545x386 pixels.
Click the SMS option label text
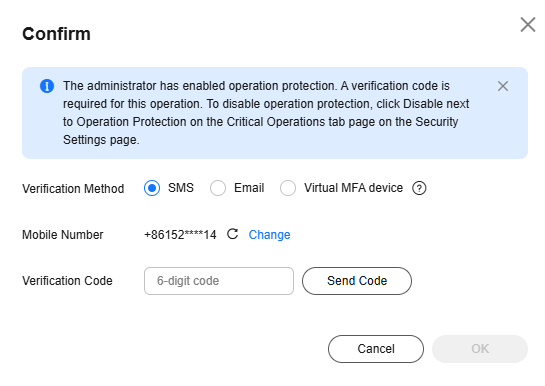tap(181, 188)
